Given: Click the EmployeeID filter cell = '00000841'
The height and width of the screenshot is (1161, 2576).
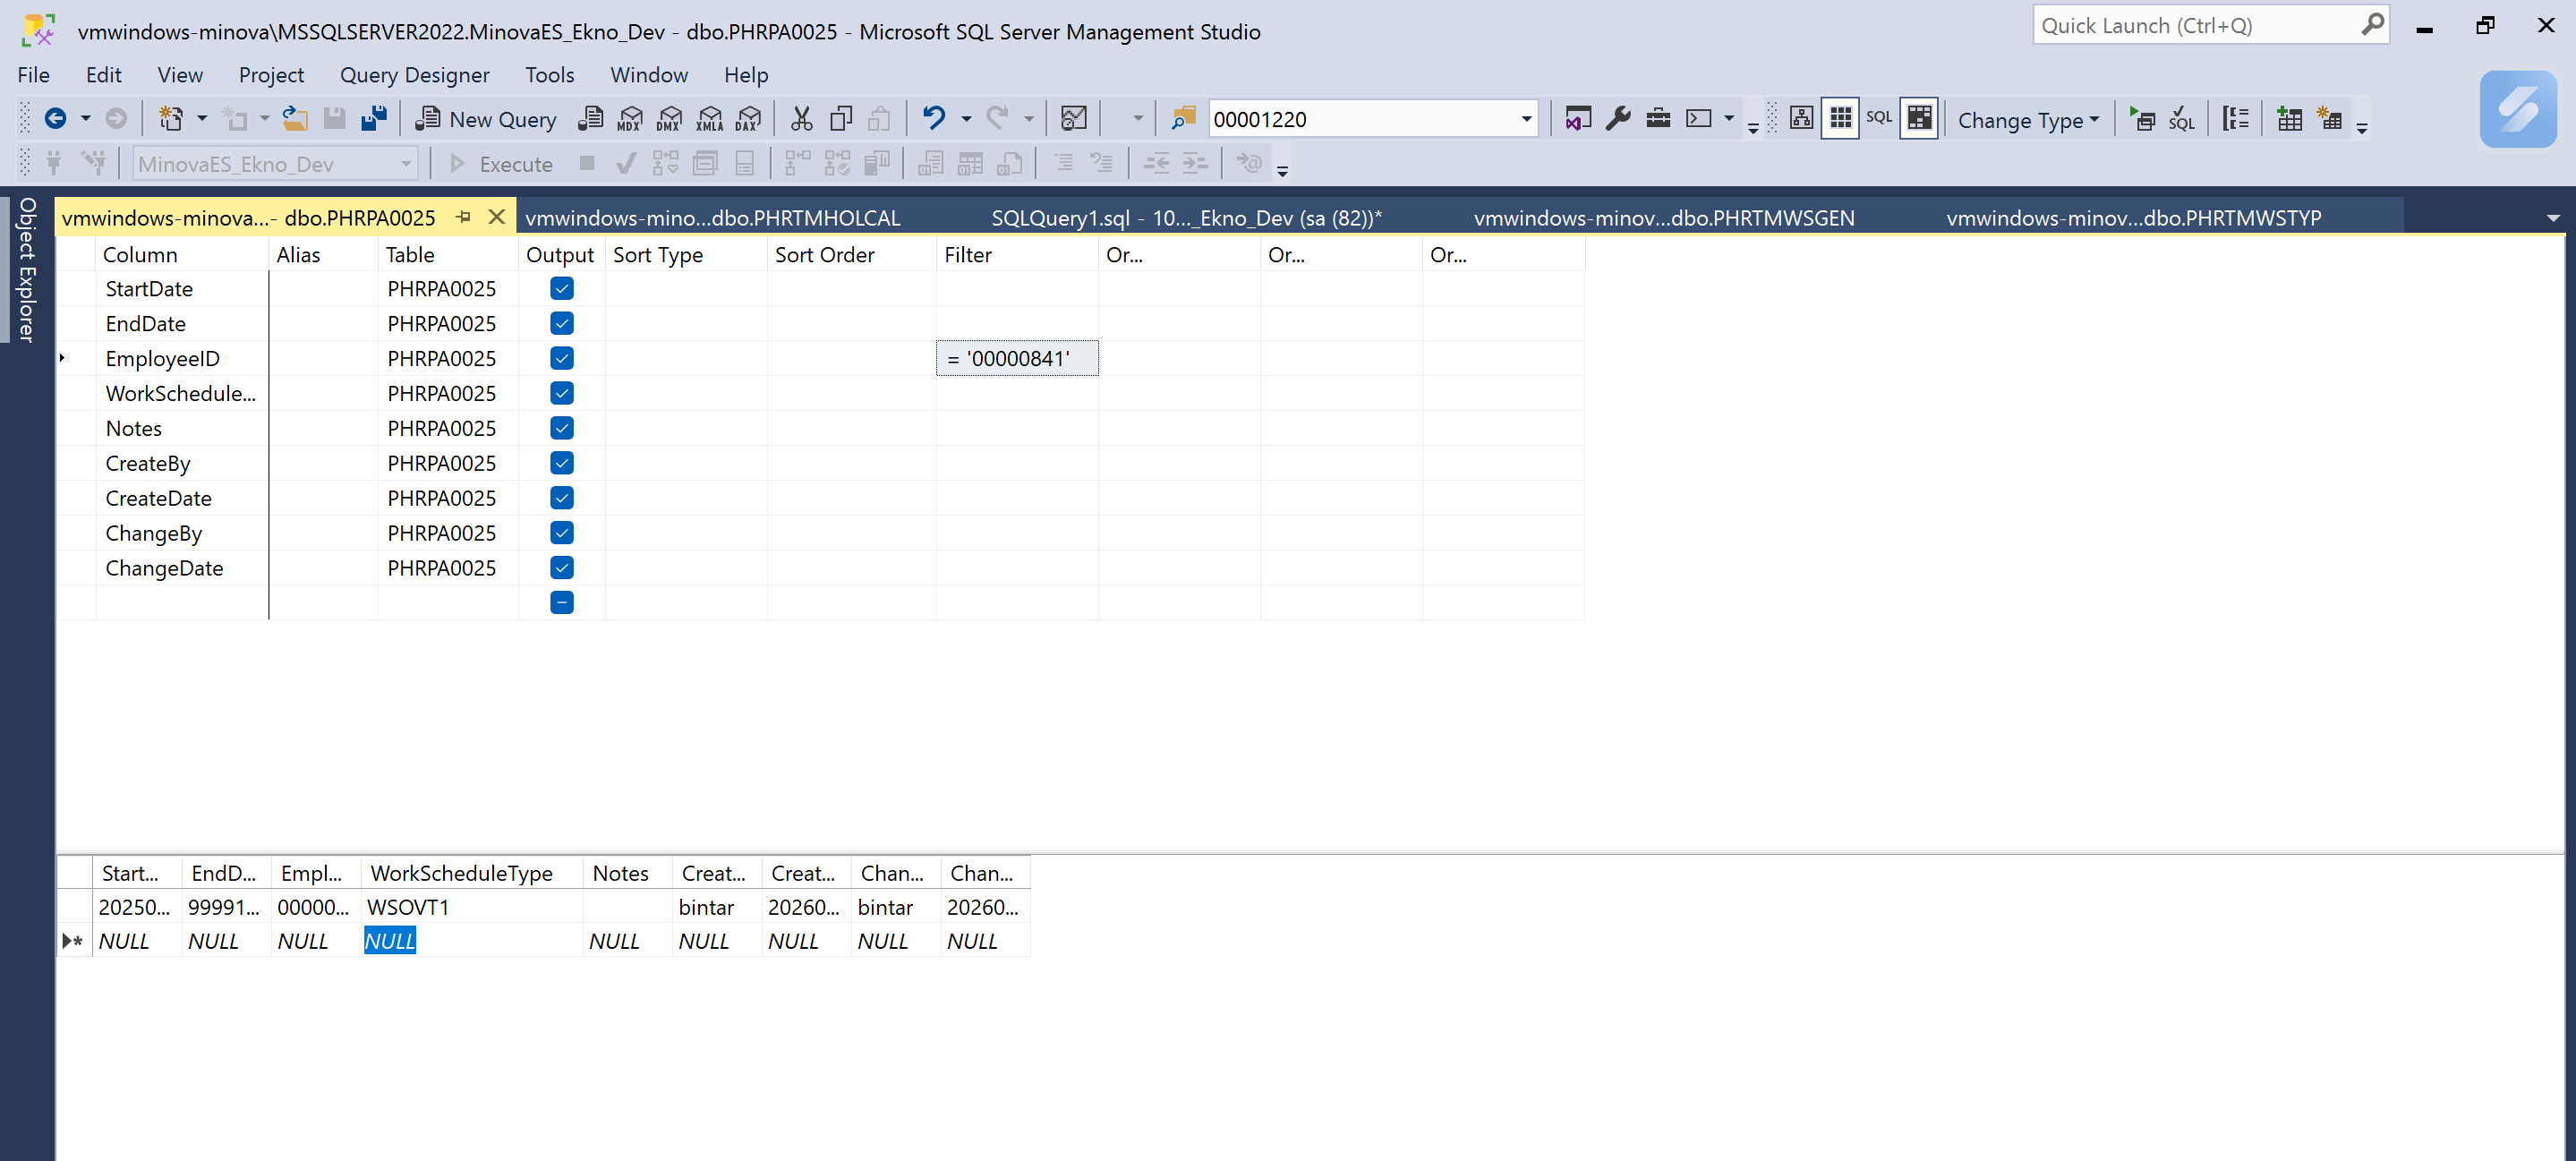Looking at the screenshot, I should [1016, 359].
